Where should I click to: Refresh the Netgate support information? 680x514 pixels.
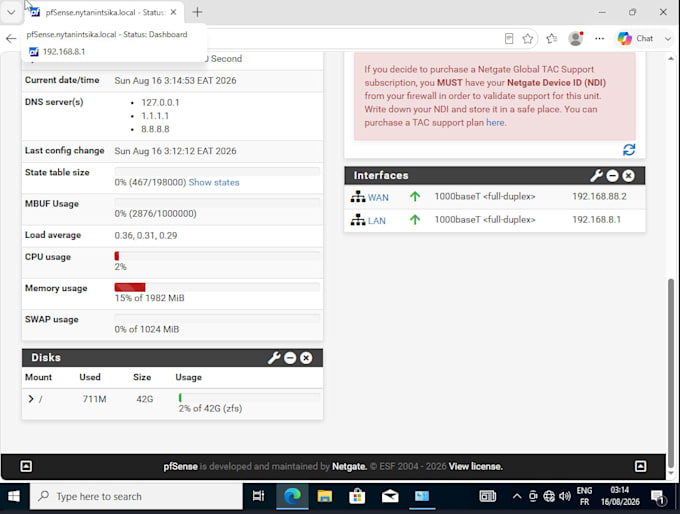[629, 150]
